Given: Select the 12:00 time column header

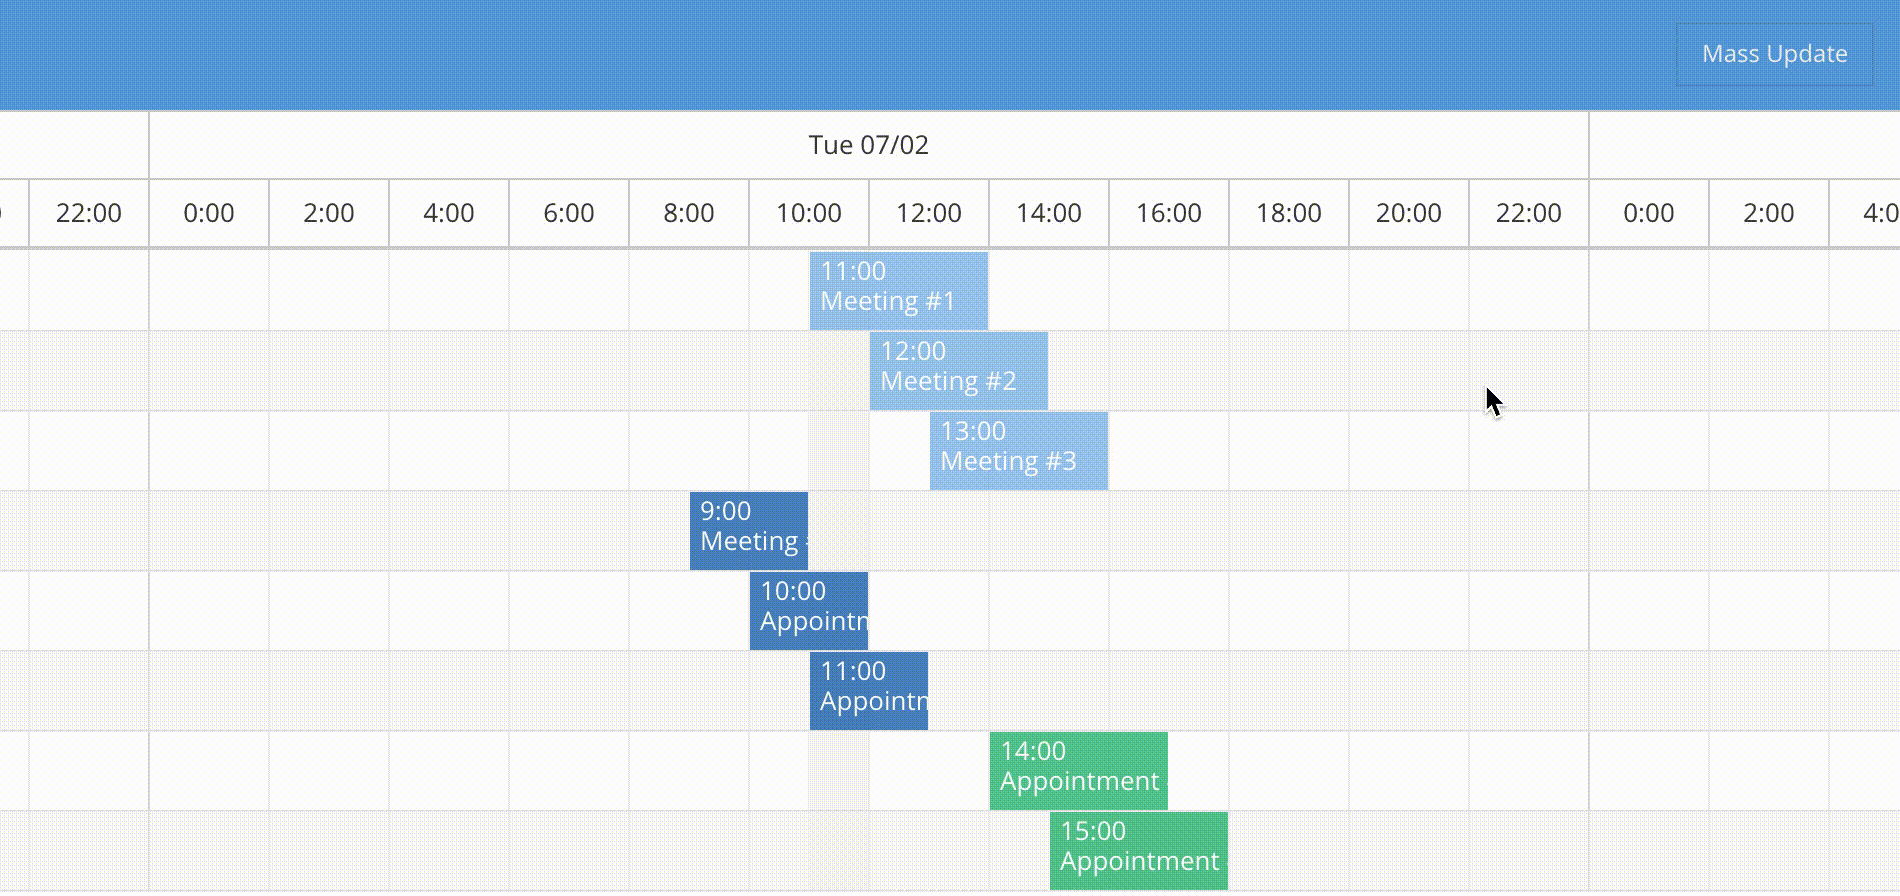Looking at the screenshot, I should [929, 213].
